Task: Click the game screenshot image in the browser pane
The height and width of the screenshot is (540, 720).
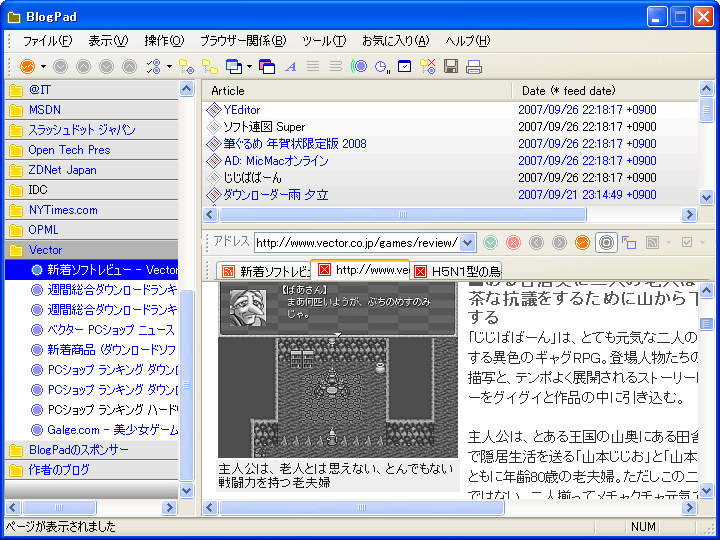Action: coord(338,369)
